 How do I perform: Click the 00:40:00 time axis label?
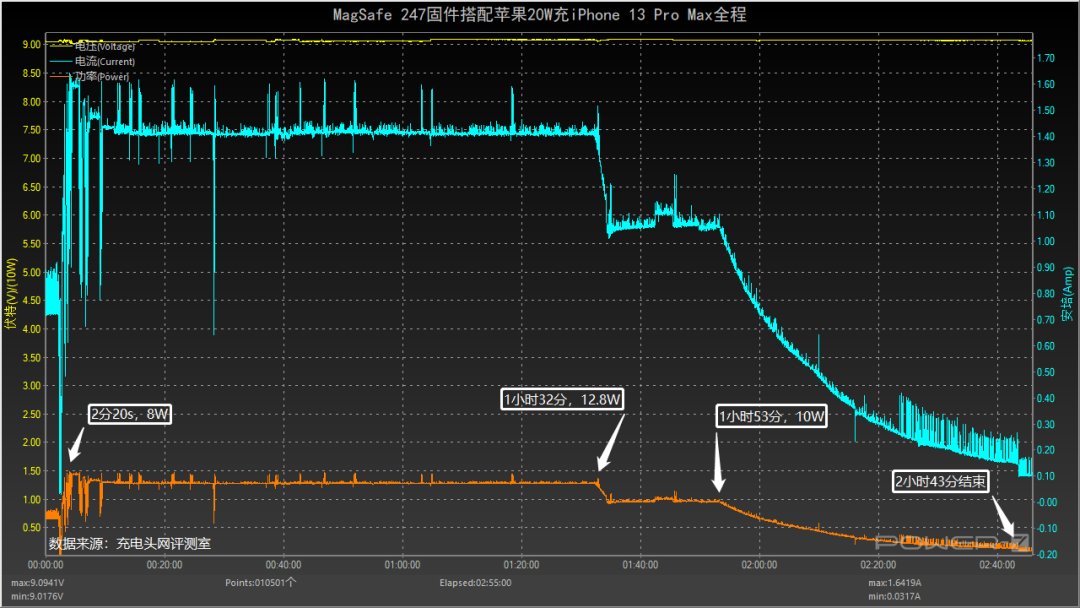coord(284,565)
